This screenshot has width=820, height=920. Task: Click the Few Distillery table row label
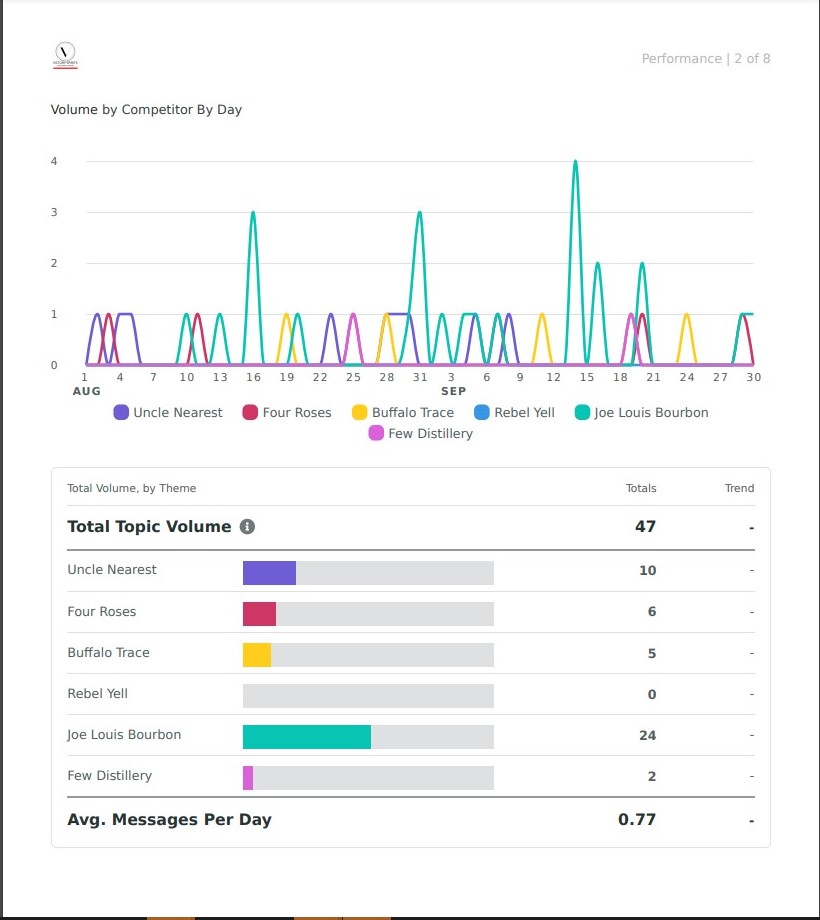pyautogui.click(x=110, y=776)
